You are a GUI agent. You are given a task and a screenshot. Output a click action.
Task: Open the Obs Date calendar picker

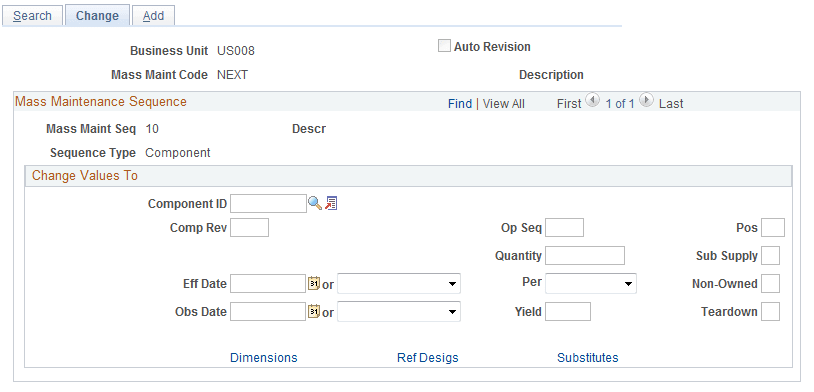pos(314,312)
